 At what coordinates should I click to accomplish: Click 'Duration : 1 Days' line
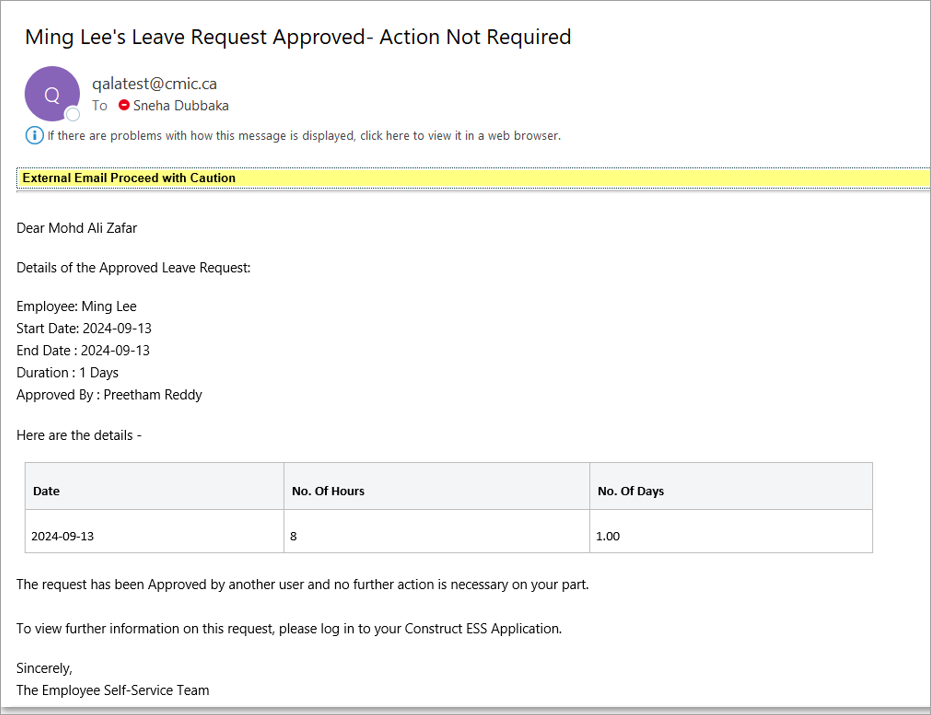click(x=68, y=372)
